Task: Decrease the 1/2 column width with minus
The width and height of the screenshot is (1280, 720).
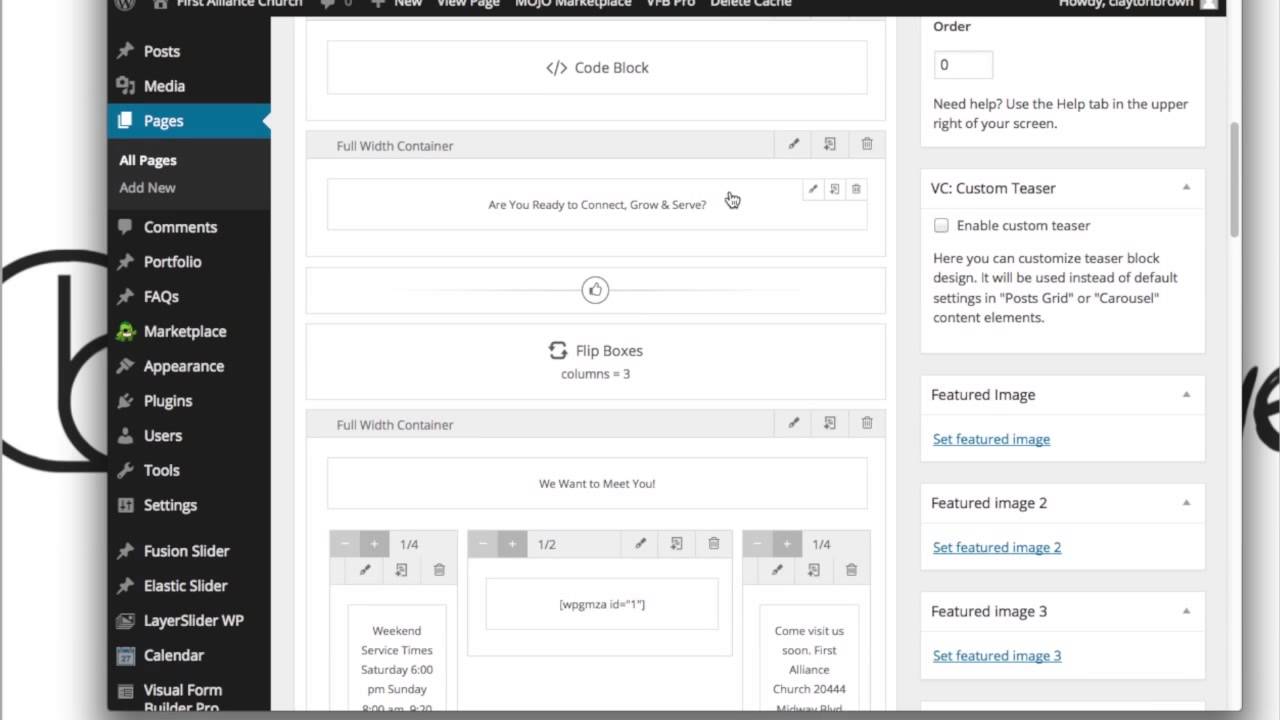Action: 484,544
